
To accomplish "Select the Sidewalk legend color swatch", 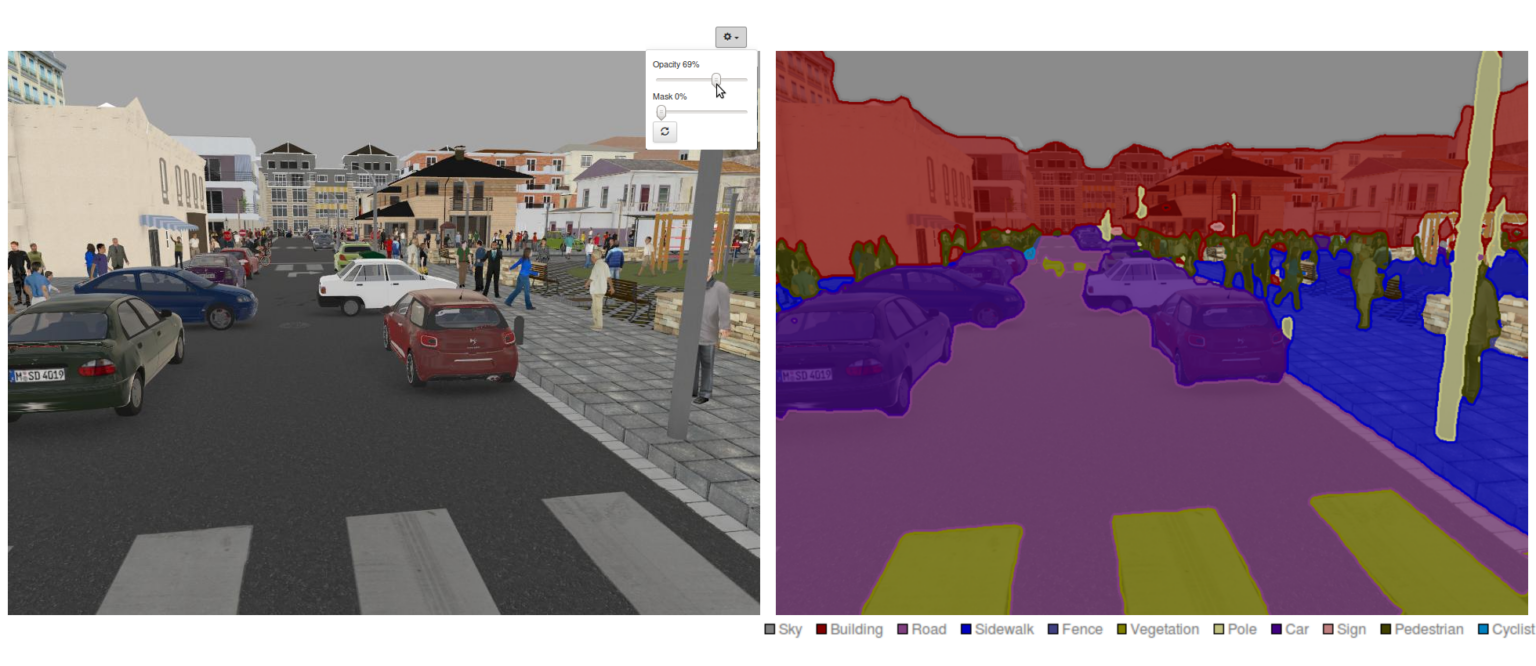I will [966, 630].
